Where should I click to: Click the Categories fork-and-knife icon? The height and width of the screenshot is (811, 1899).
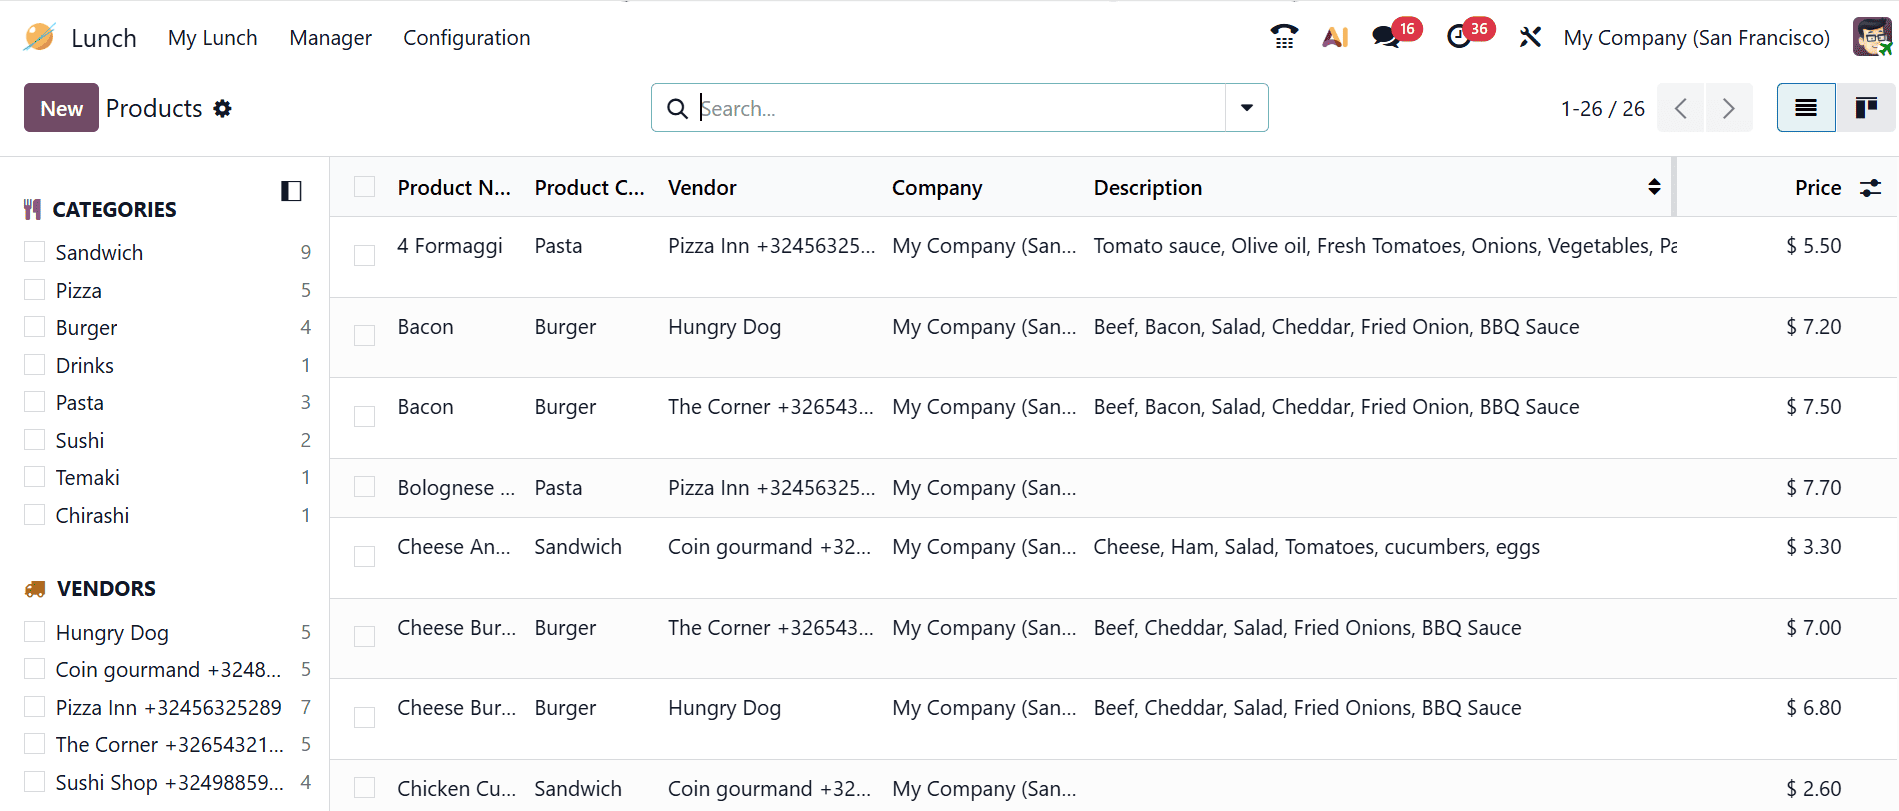(x=33, y=209)
